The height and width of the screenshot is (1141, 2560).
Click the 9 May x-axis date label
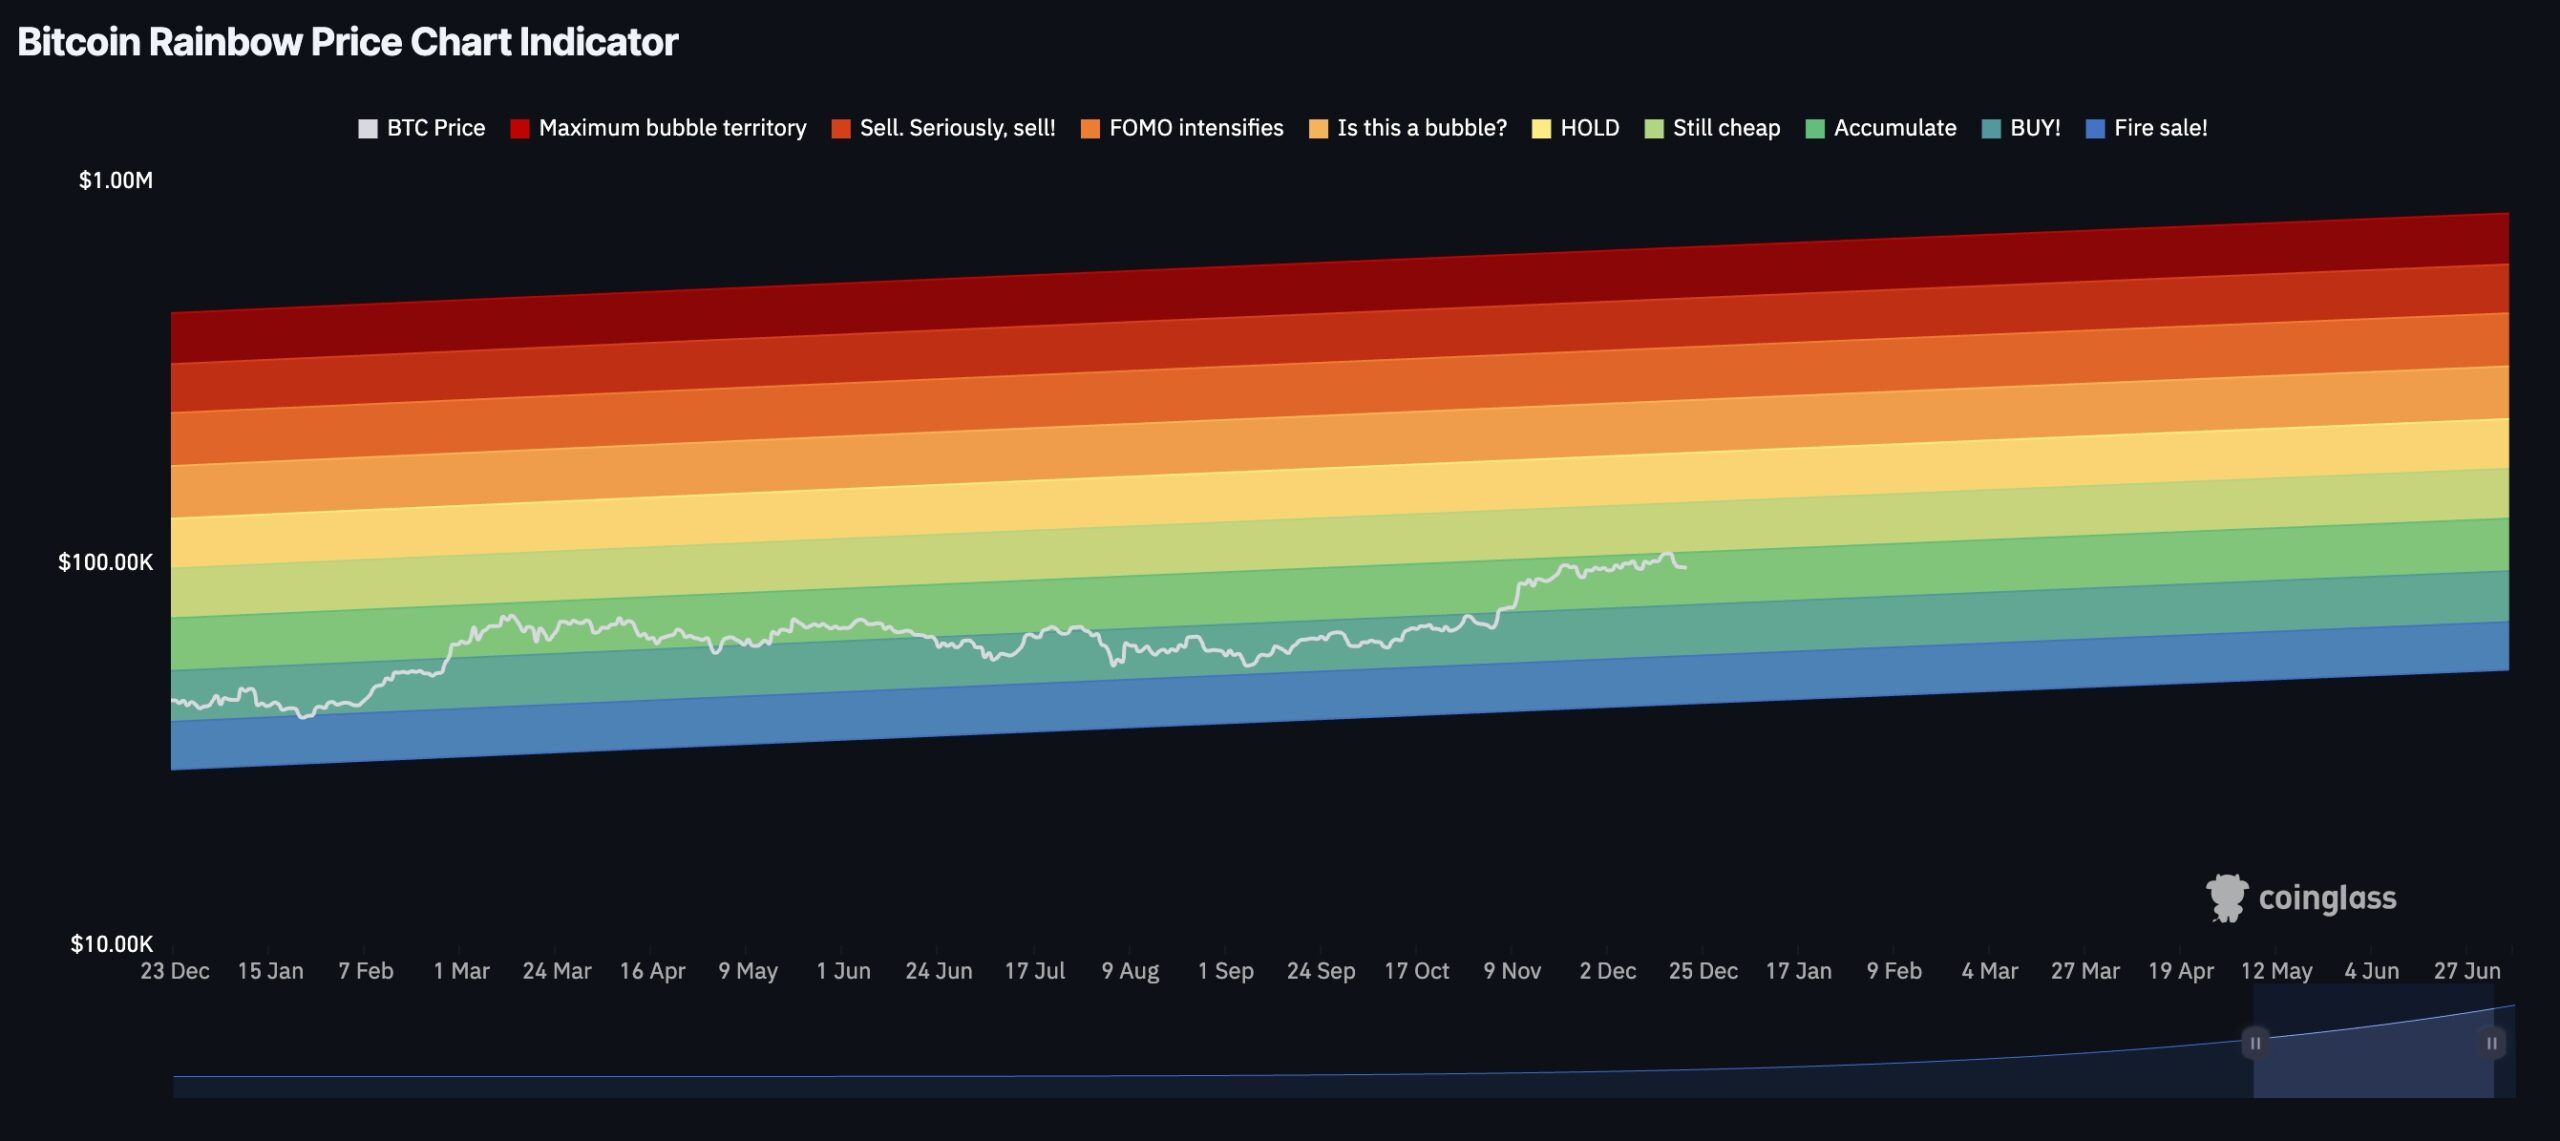pos(748,971)
